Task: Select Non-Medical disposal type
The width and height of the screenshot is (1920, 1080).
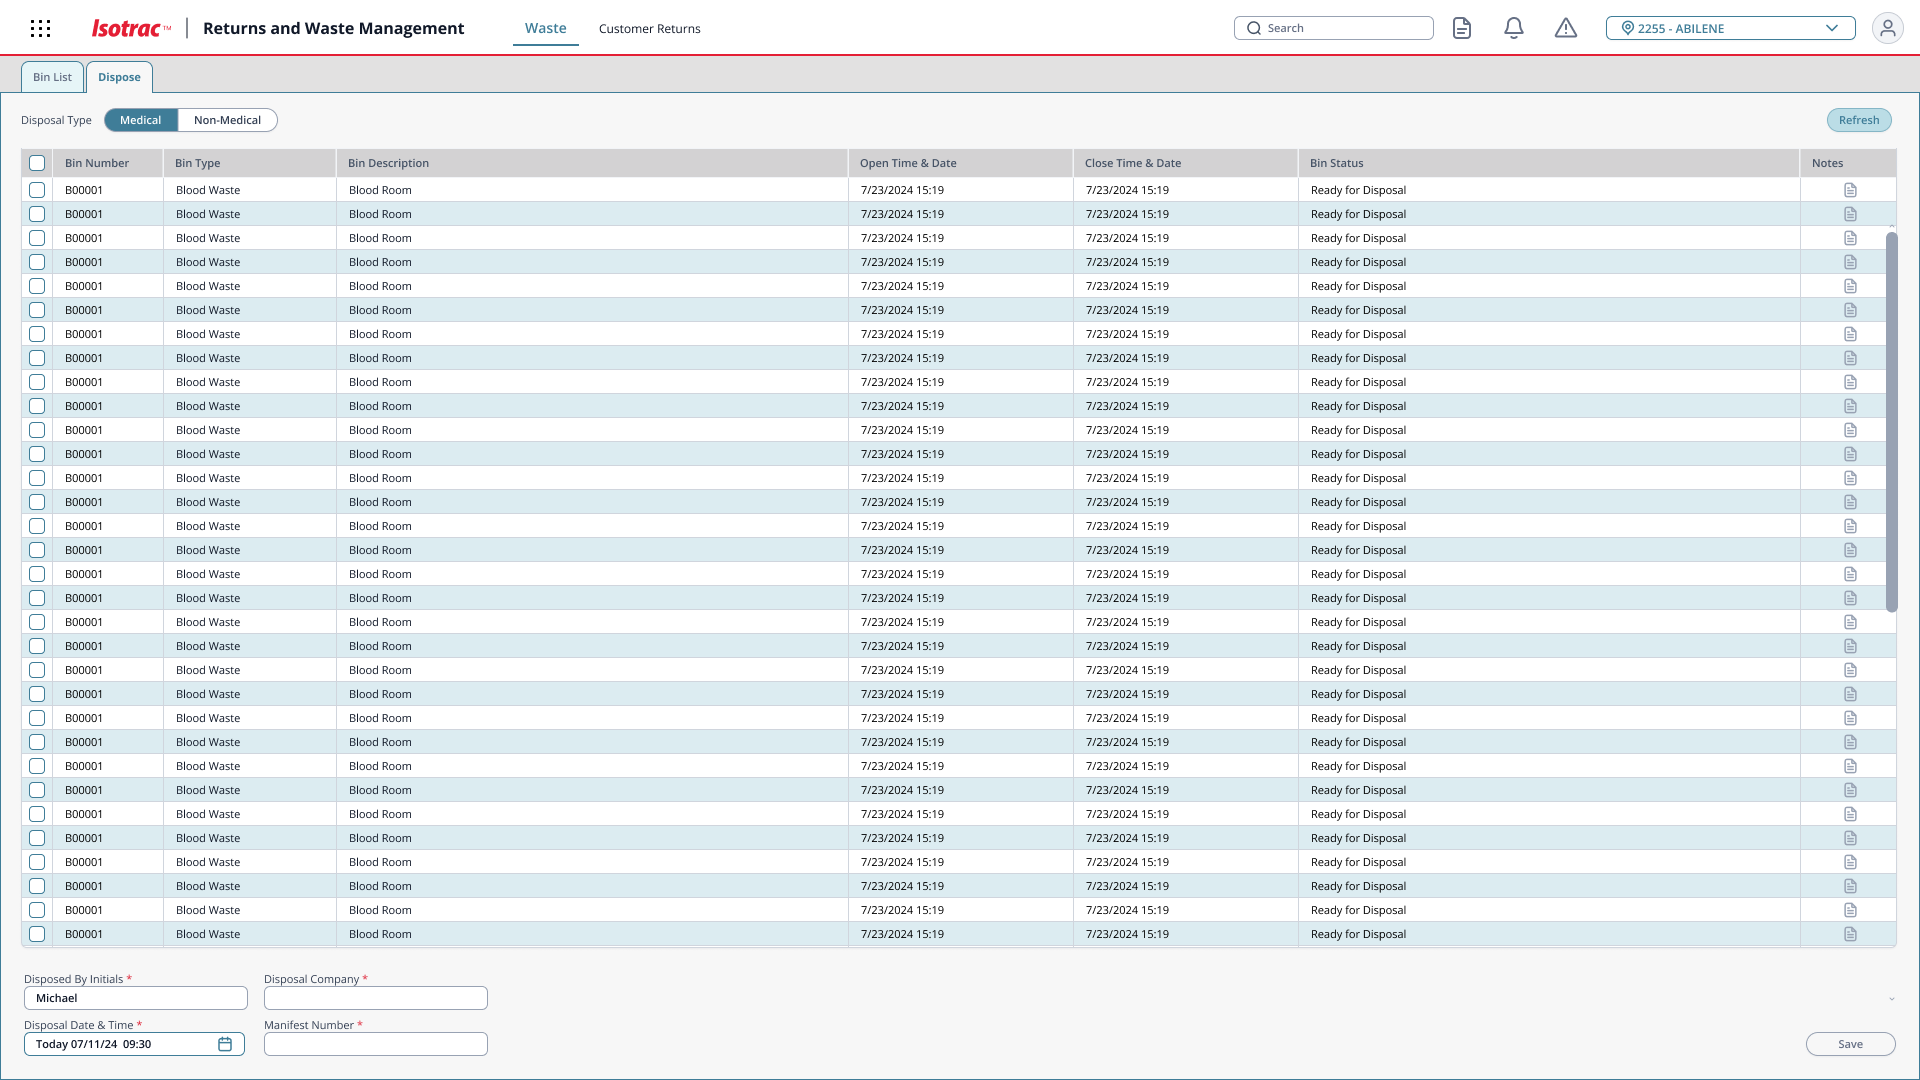Action: click(x=227, y=120)
